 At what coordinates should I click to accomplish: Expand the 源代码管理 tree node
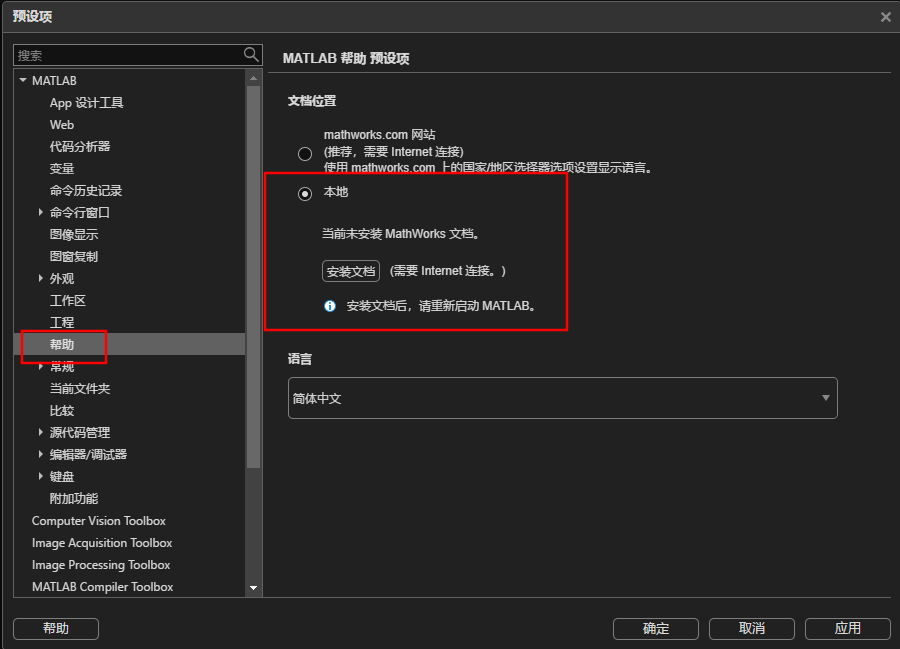[40, 432]
